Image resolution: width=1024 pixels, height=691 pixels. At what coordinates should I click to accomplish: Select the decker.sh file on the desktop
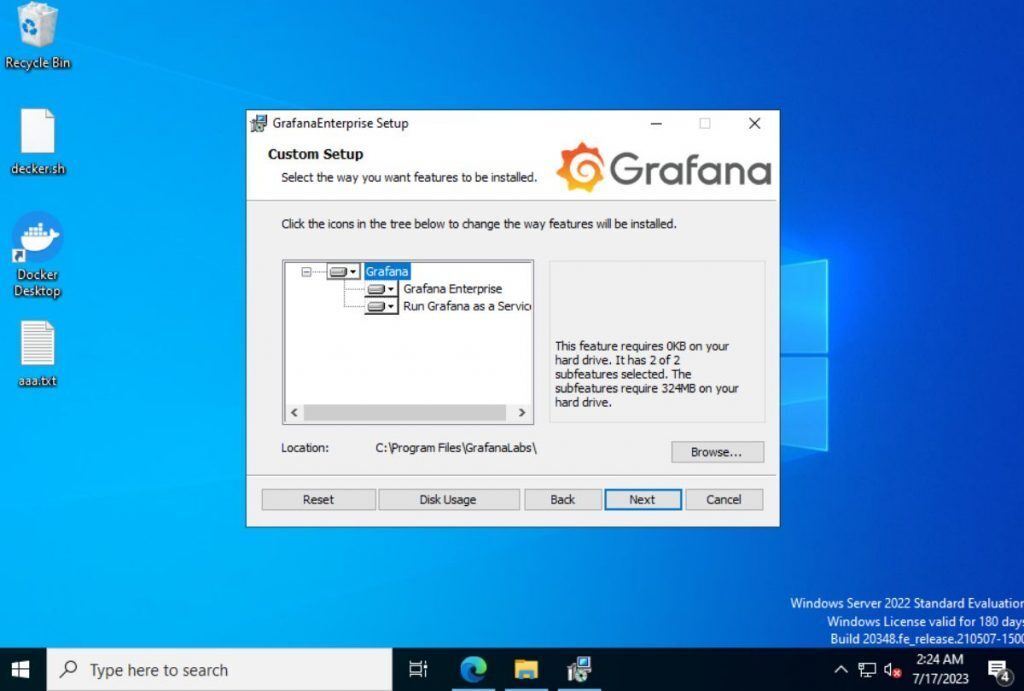click(37, 140)
